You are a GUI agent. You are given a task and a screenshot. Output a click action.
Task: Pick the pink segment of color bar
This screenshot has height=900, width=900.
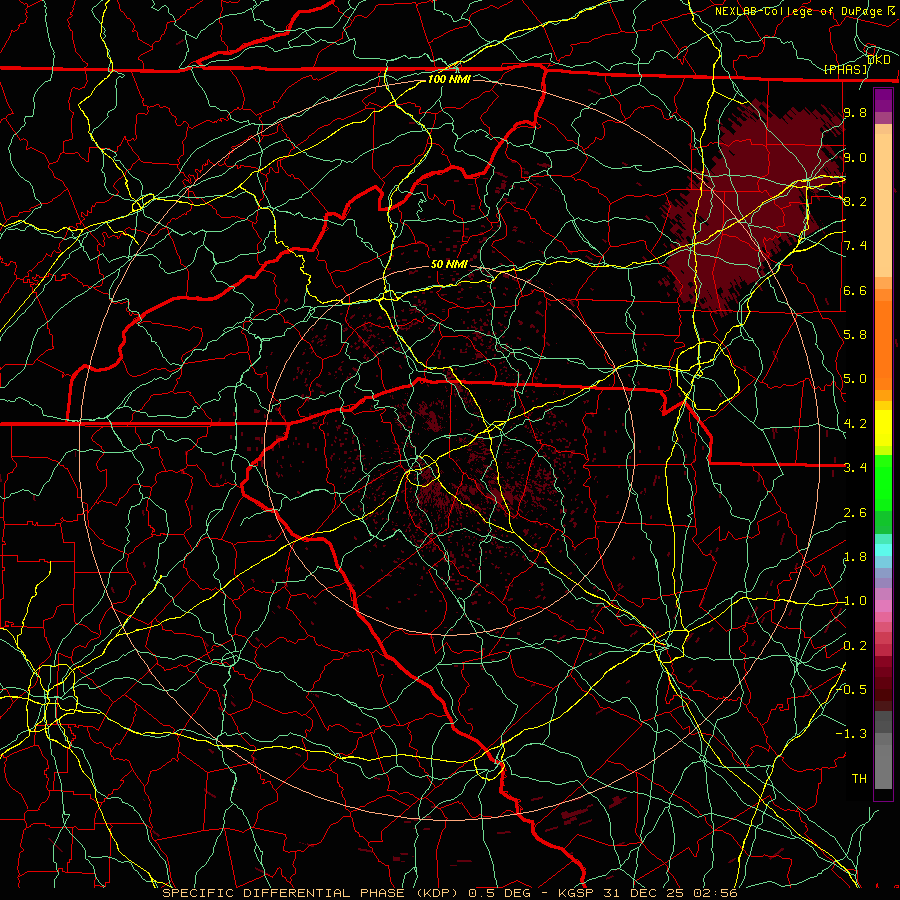tap(883, 606)
